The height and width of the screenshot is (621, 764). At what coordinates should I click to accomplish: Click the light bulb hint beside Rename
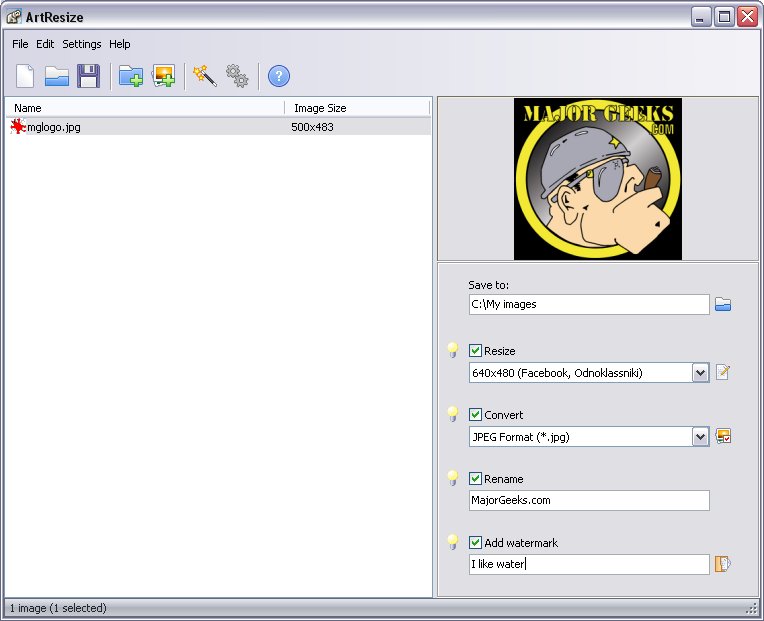pyautogui.click(x=453, y=478)
